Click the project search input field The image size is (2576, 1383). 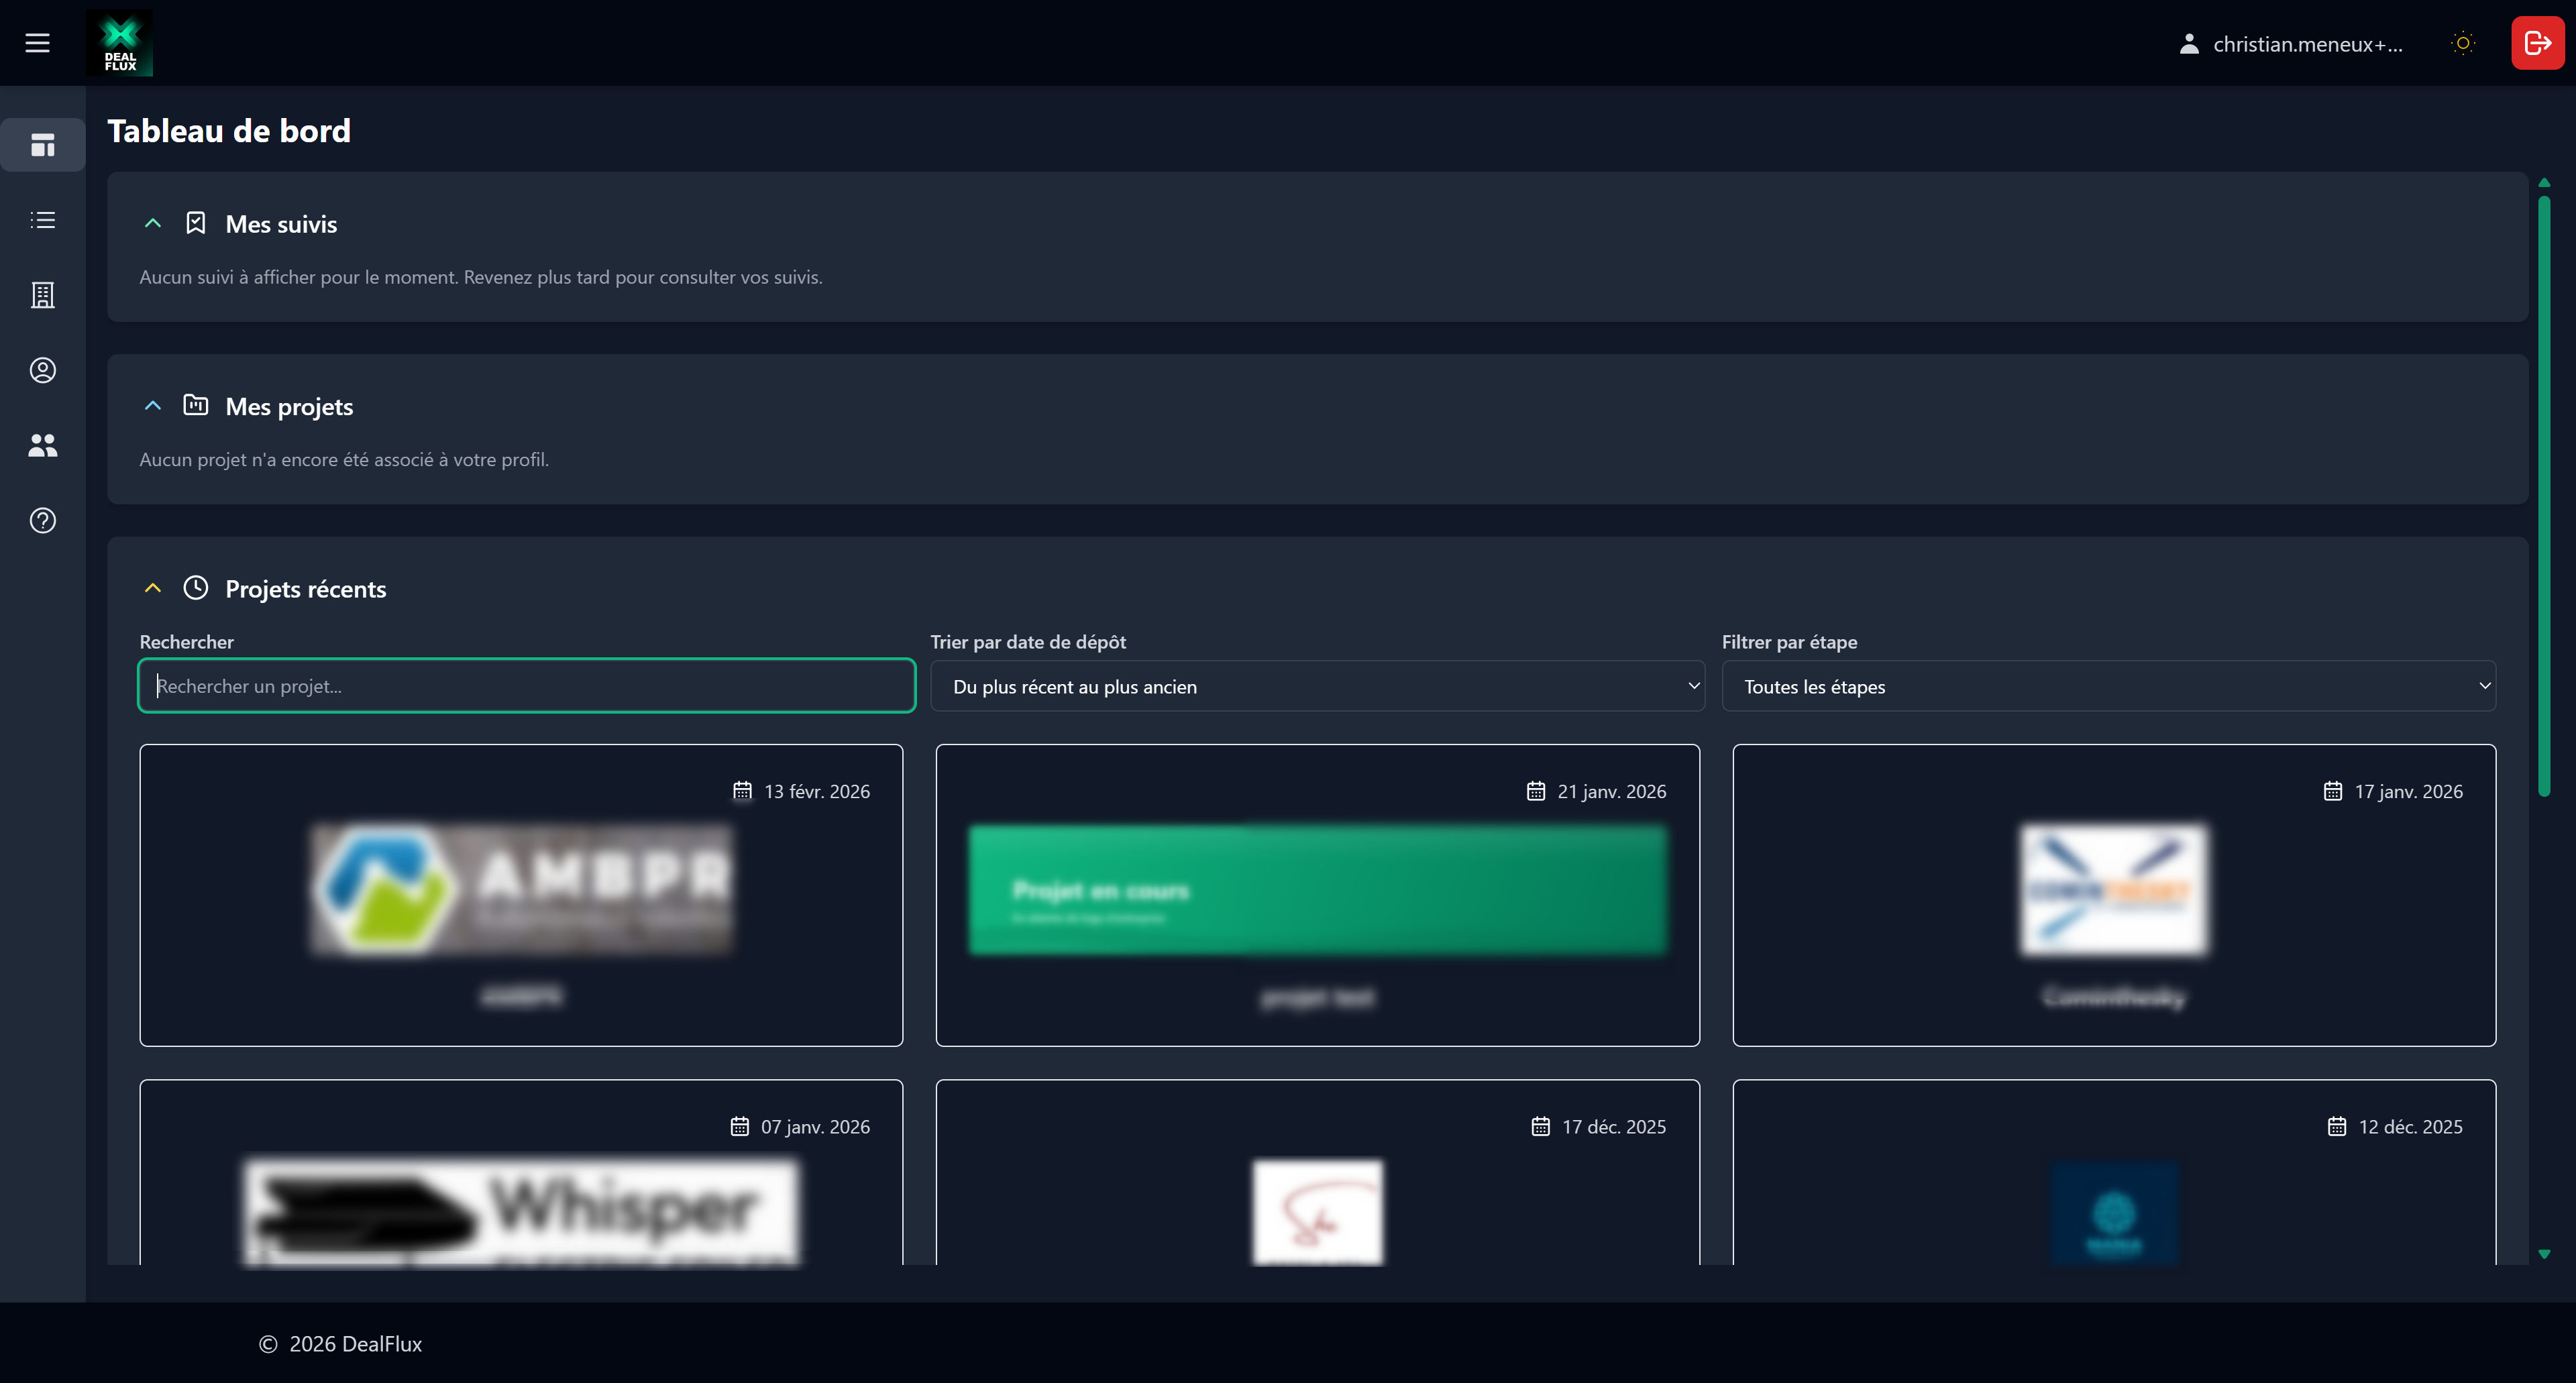[527, 686]
